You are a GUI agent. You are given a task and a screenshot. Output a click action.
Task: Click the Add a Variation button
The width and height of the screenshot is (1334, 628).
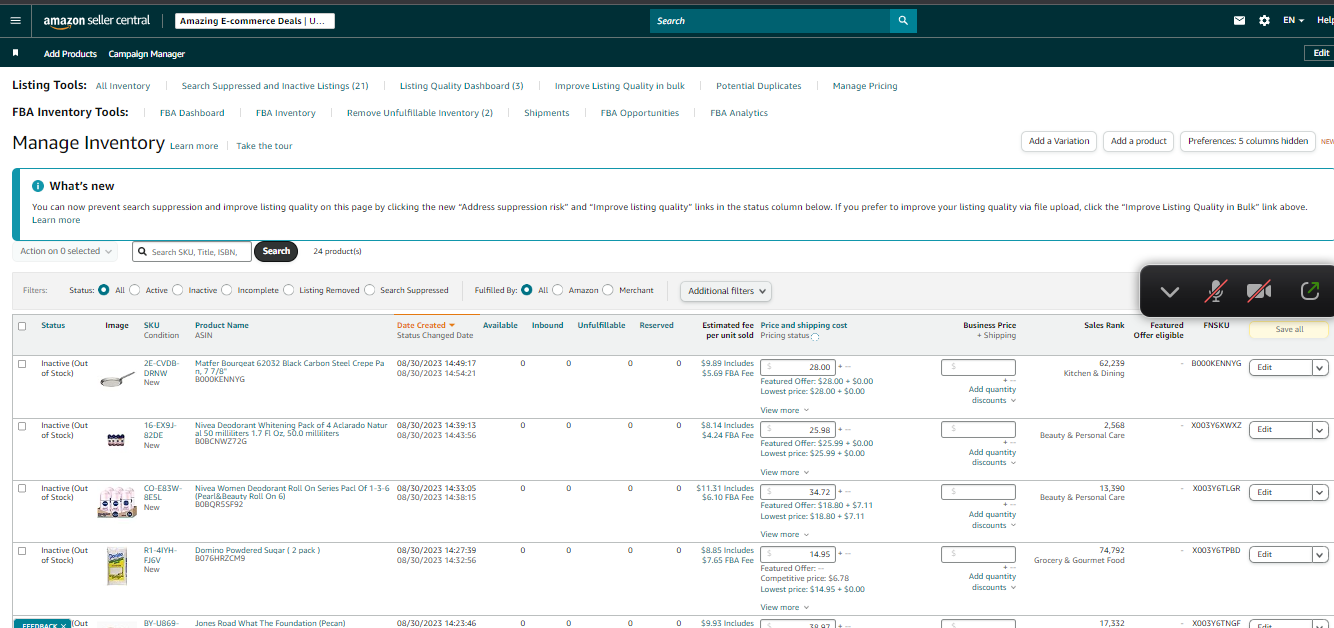pos(1059,141)
